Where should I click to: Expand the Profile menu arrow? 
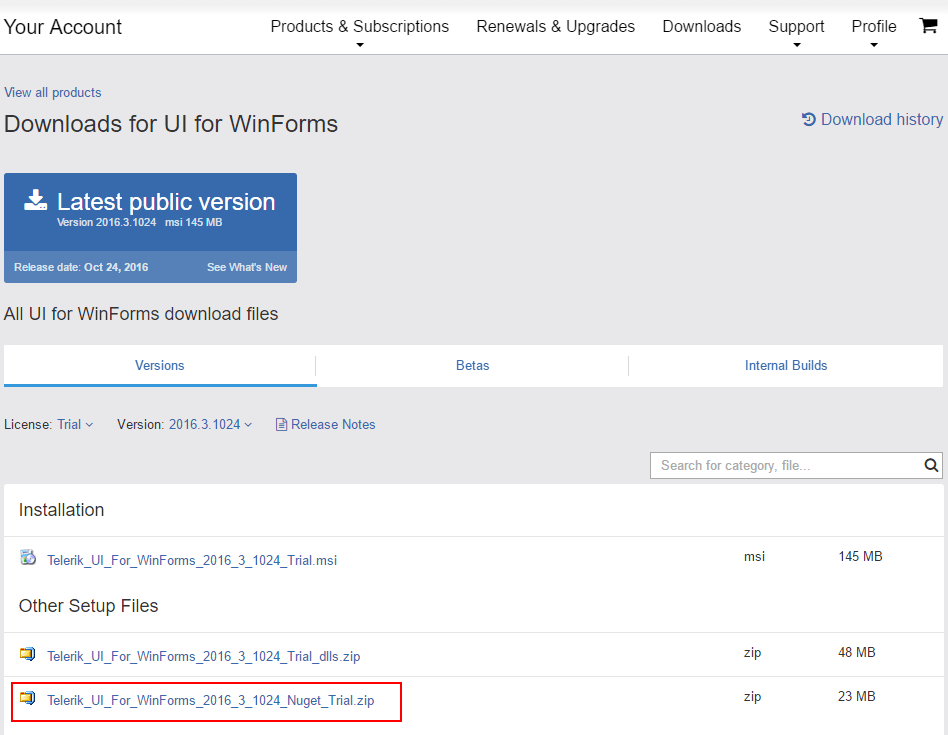(874, 45)
